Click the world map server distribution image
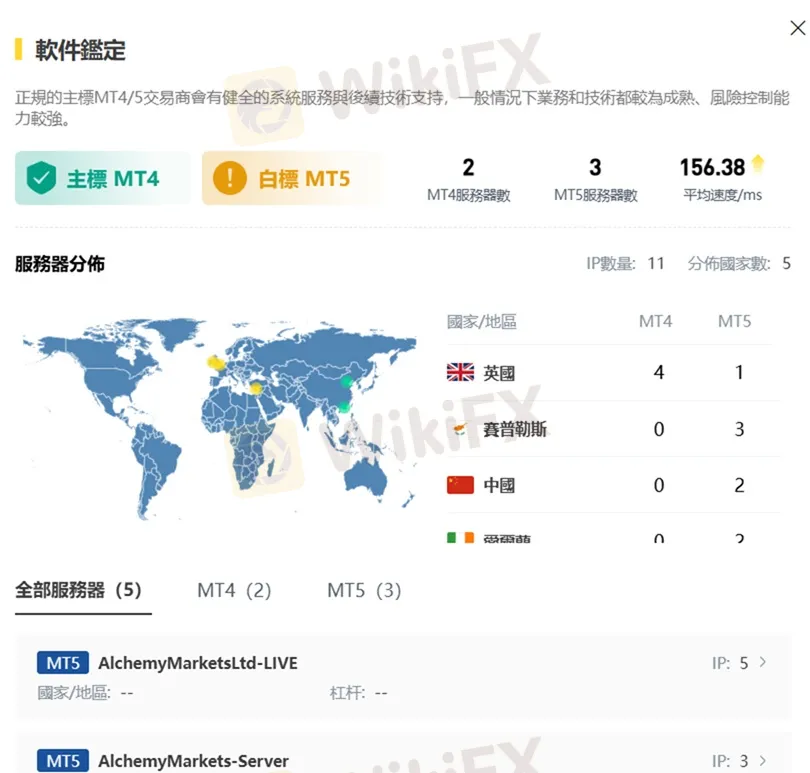 pos(220,420)
